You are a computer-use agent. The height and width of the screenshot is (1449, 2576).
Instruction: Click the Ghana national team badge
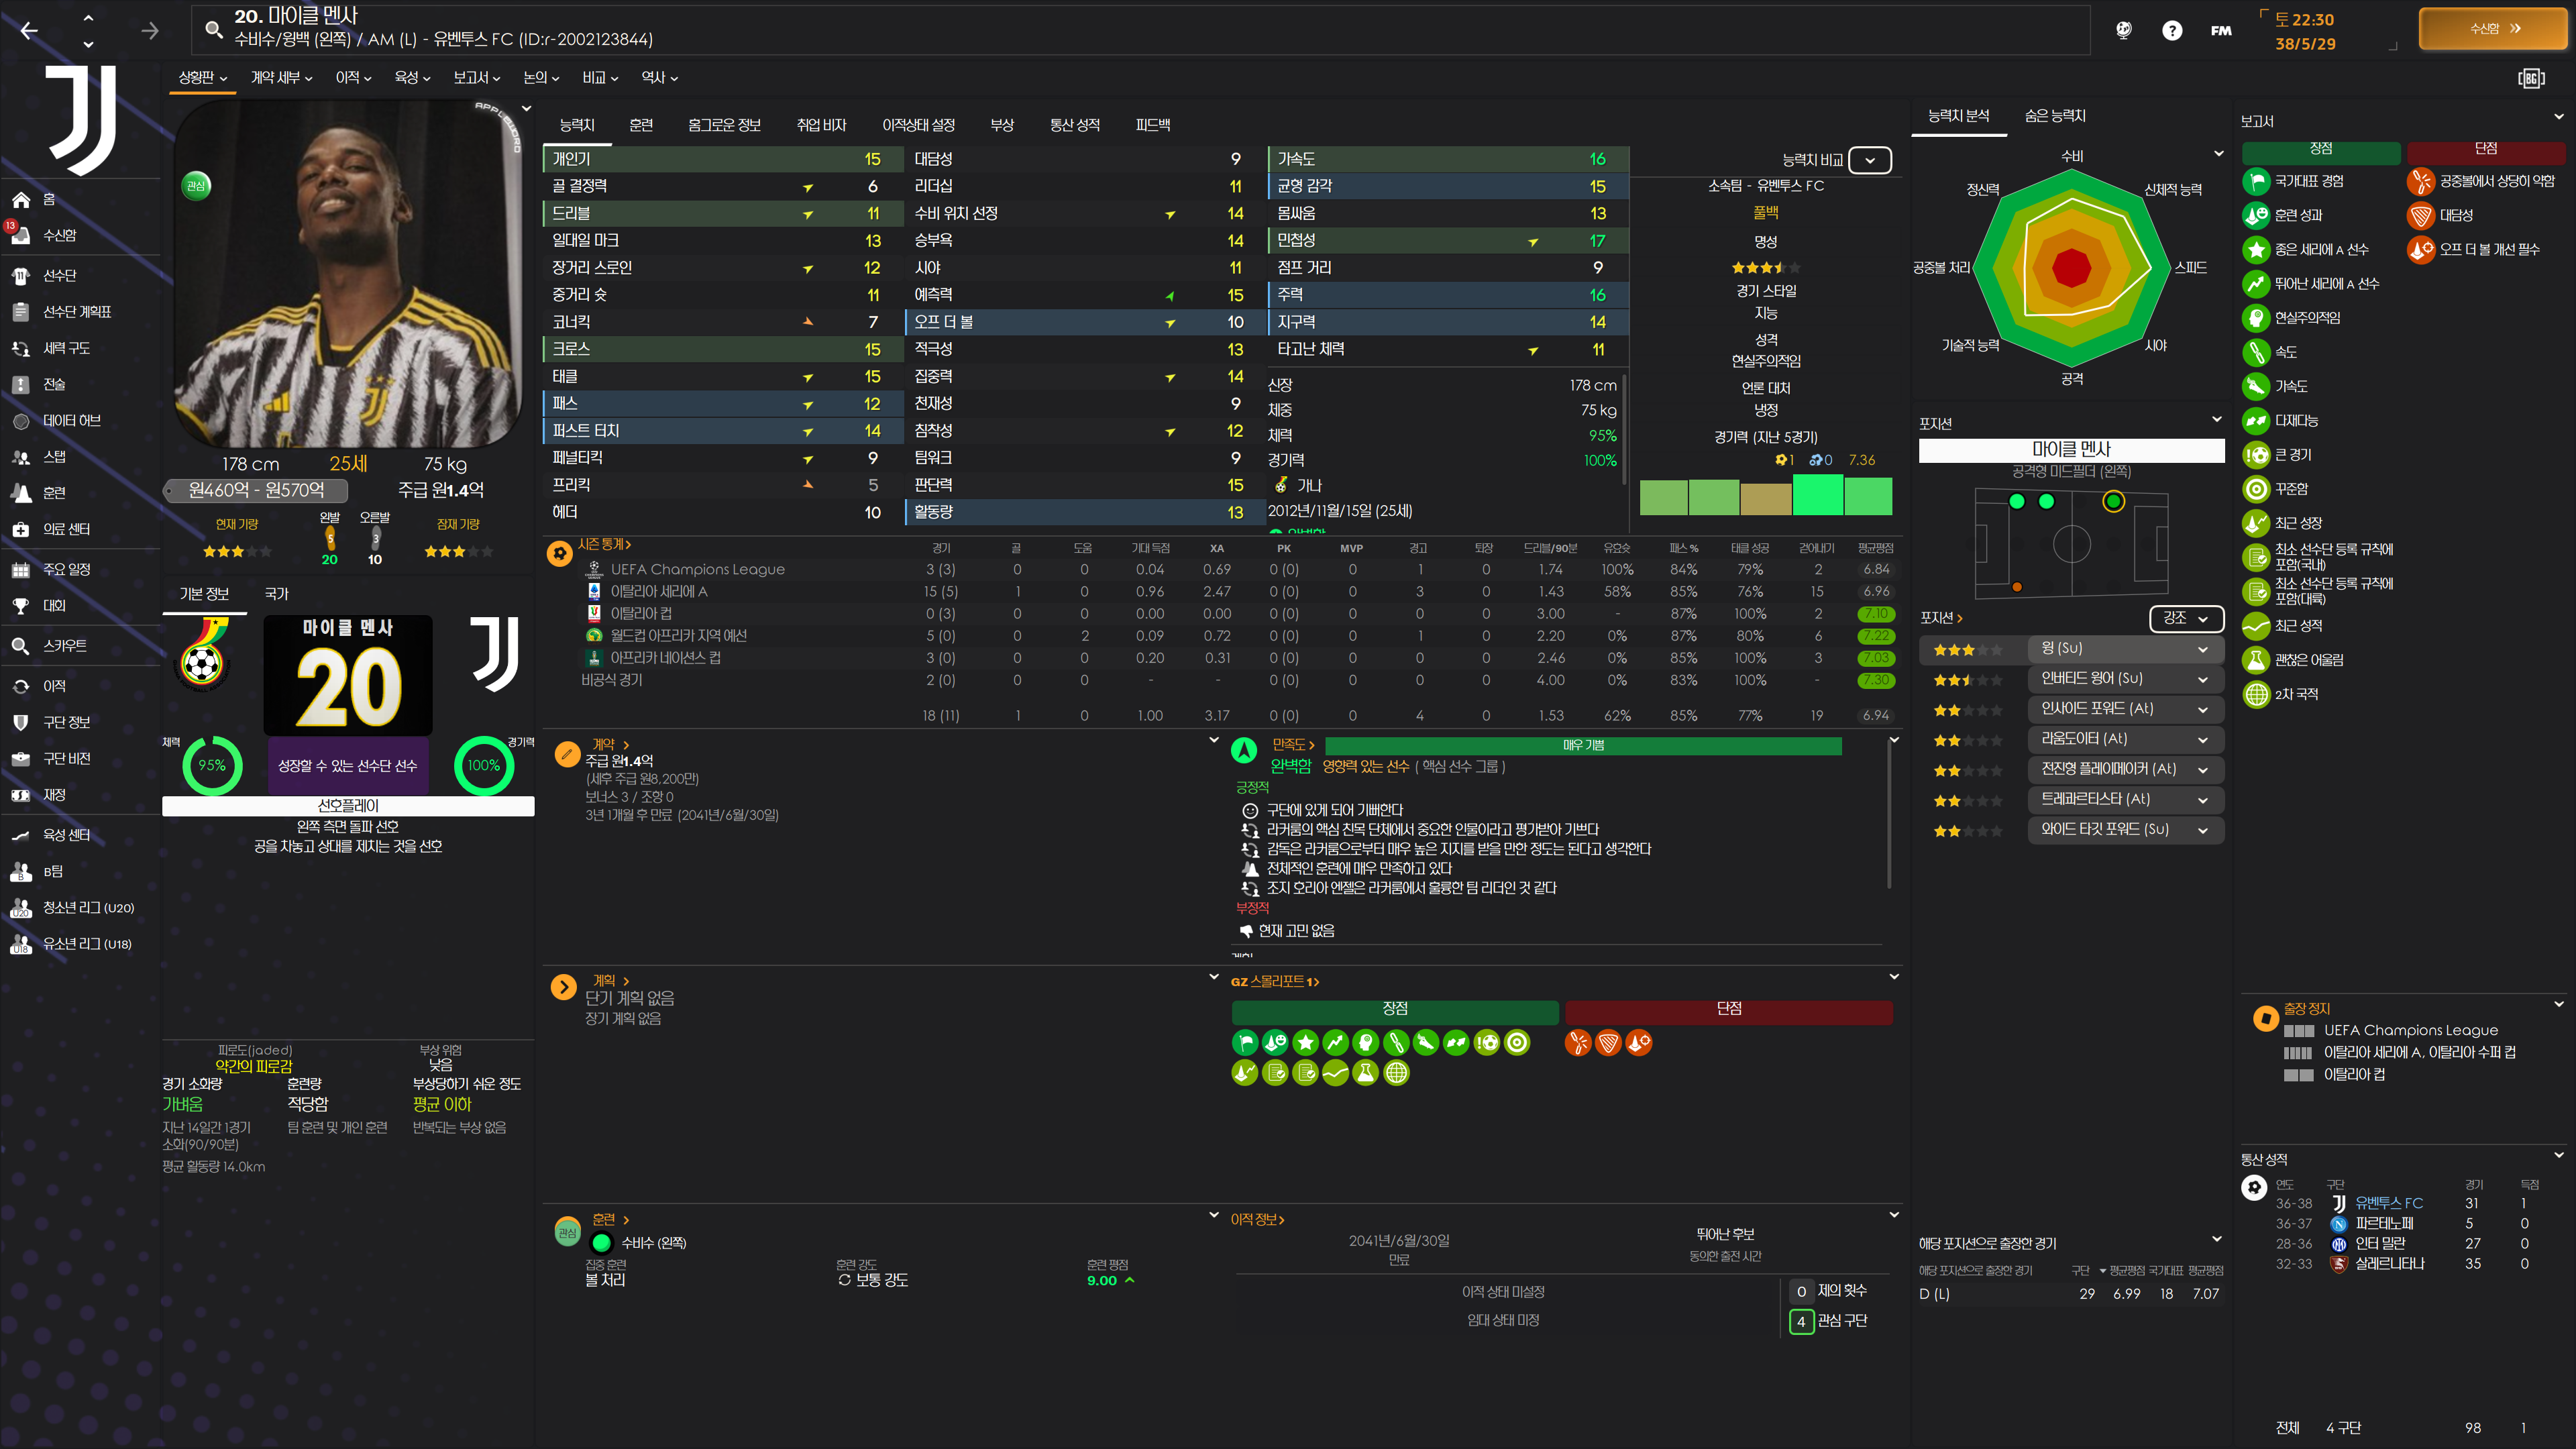pos(203,655)
